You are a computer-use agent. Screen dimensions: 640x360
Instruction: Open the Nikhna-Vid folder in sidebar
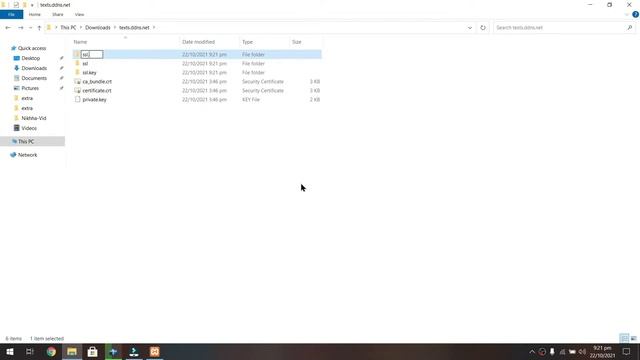[33, 118]
